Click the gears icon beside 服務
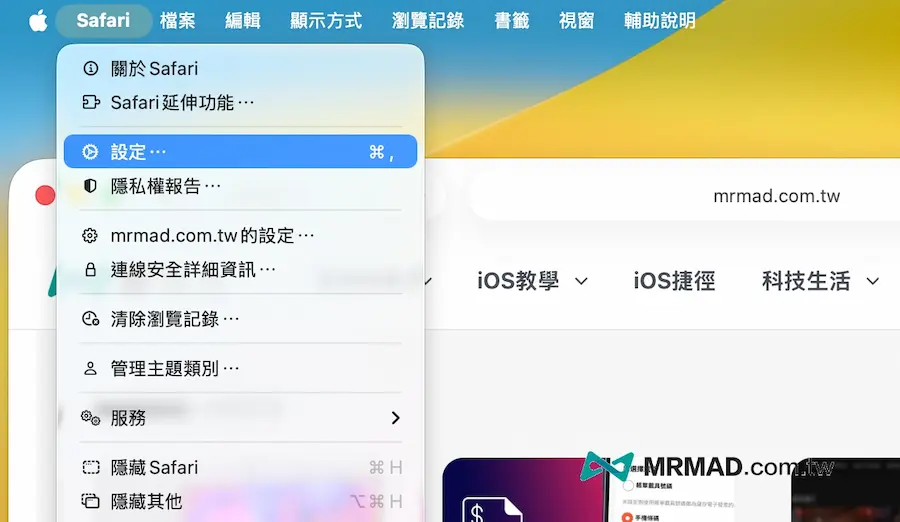The width and height of the screenshot is (900, 522). pos(91,417)
